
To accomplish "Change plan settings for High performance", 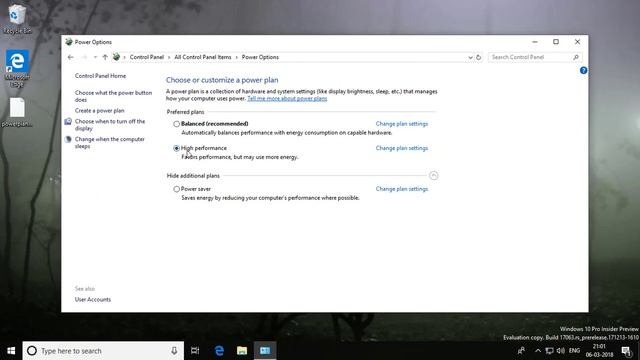I will [402, 148].
